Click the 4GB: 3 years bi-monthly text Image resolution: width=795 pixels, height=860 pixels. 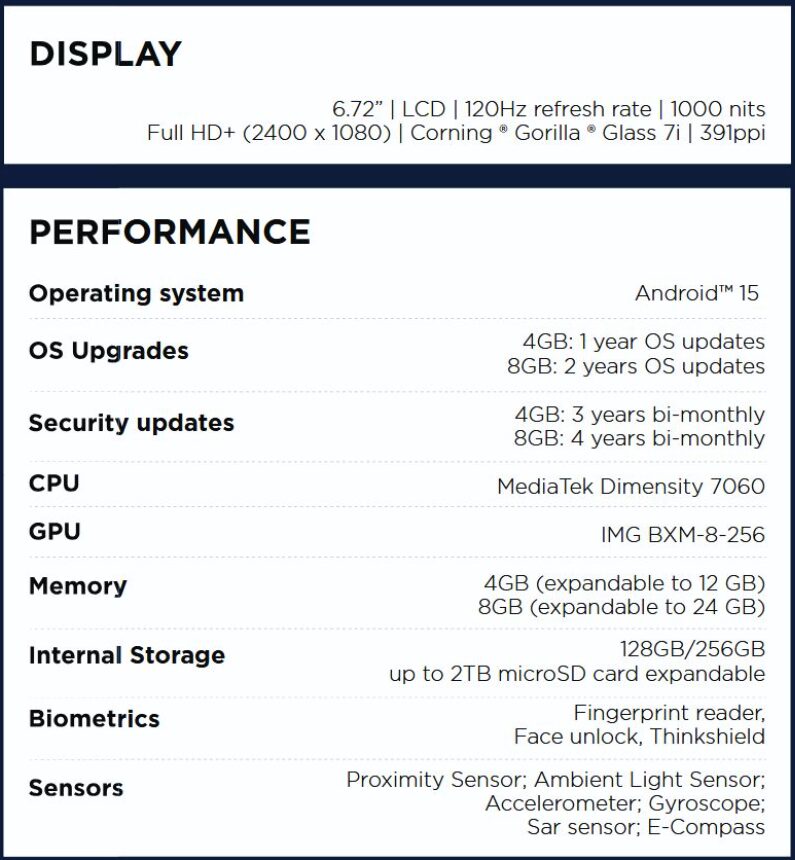coord(640,415)
